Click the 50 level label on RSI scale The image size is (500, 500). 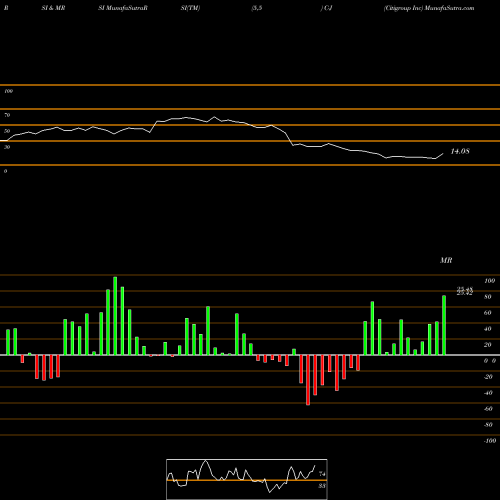(x=7, y=131)
